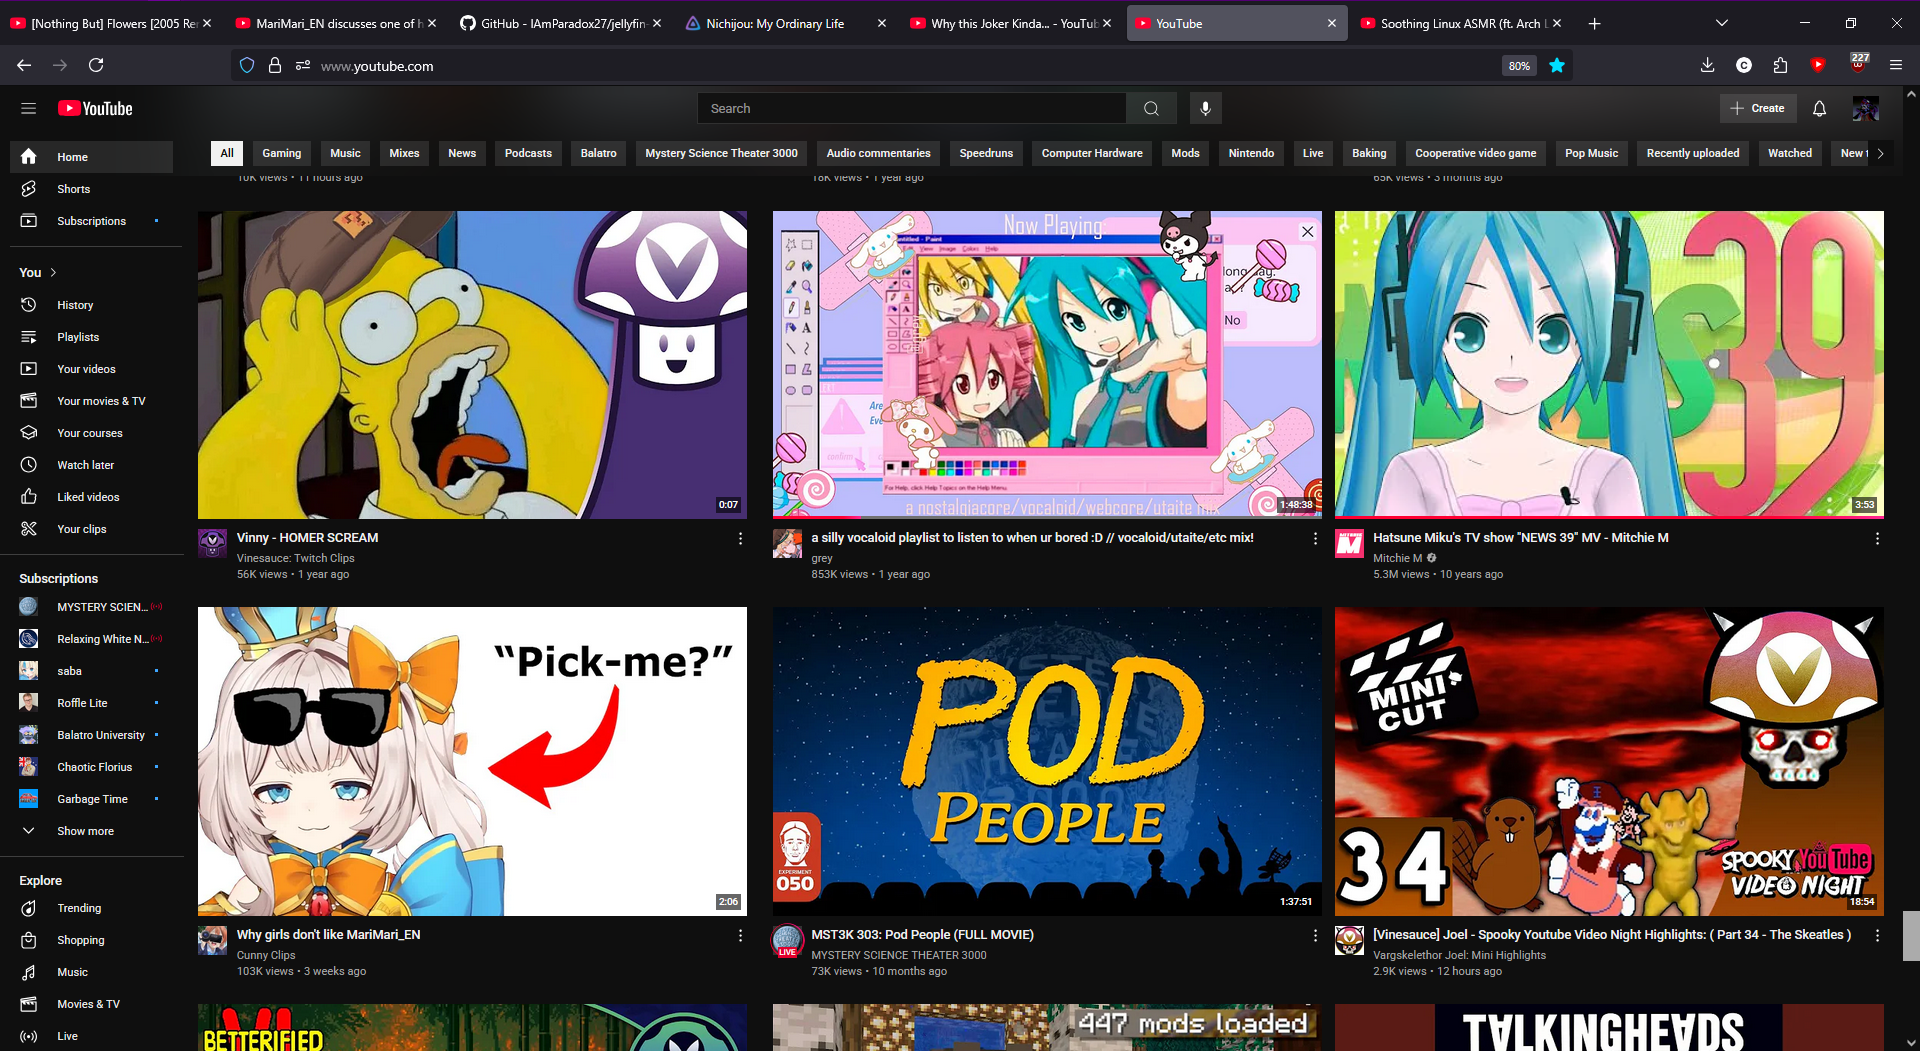Screen dimensions: 1920x1051
Task: Open Trending in Explore
Action: click(91, 908)
